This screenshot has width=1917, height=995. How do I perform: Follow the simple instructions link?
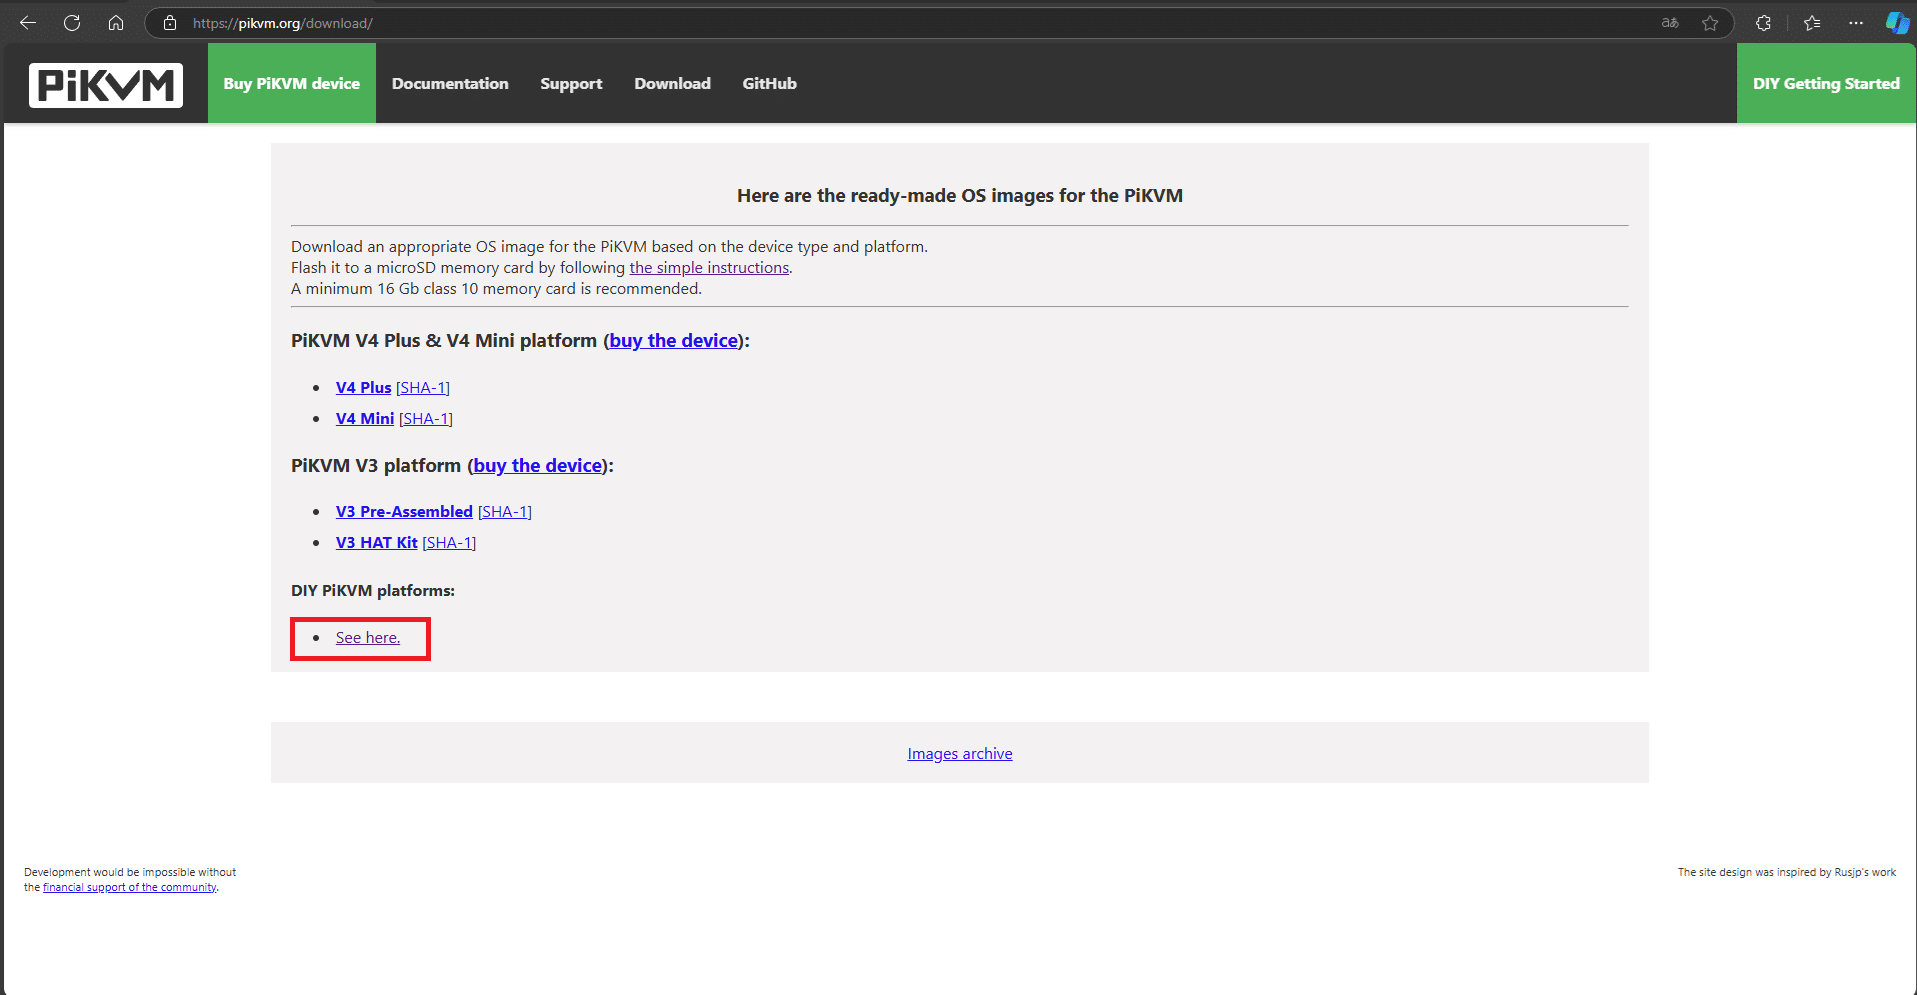tap(709, 268)
